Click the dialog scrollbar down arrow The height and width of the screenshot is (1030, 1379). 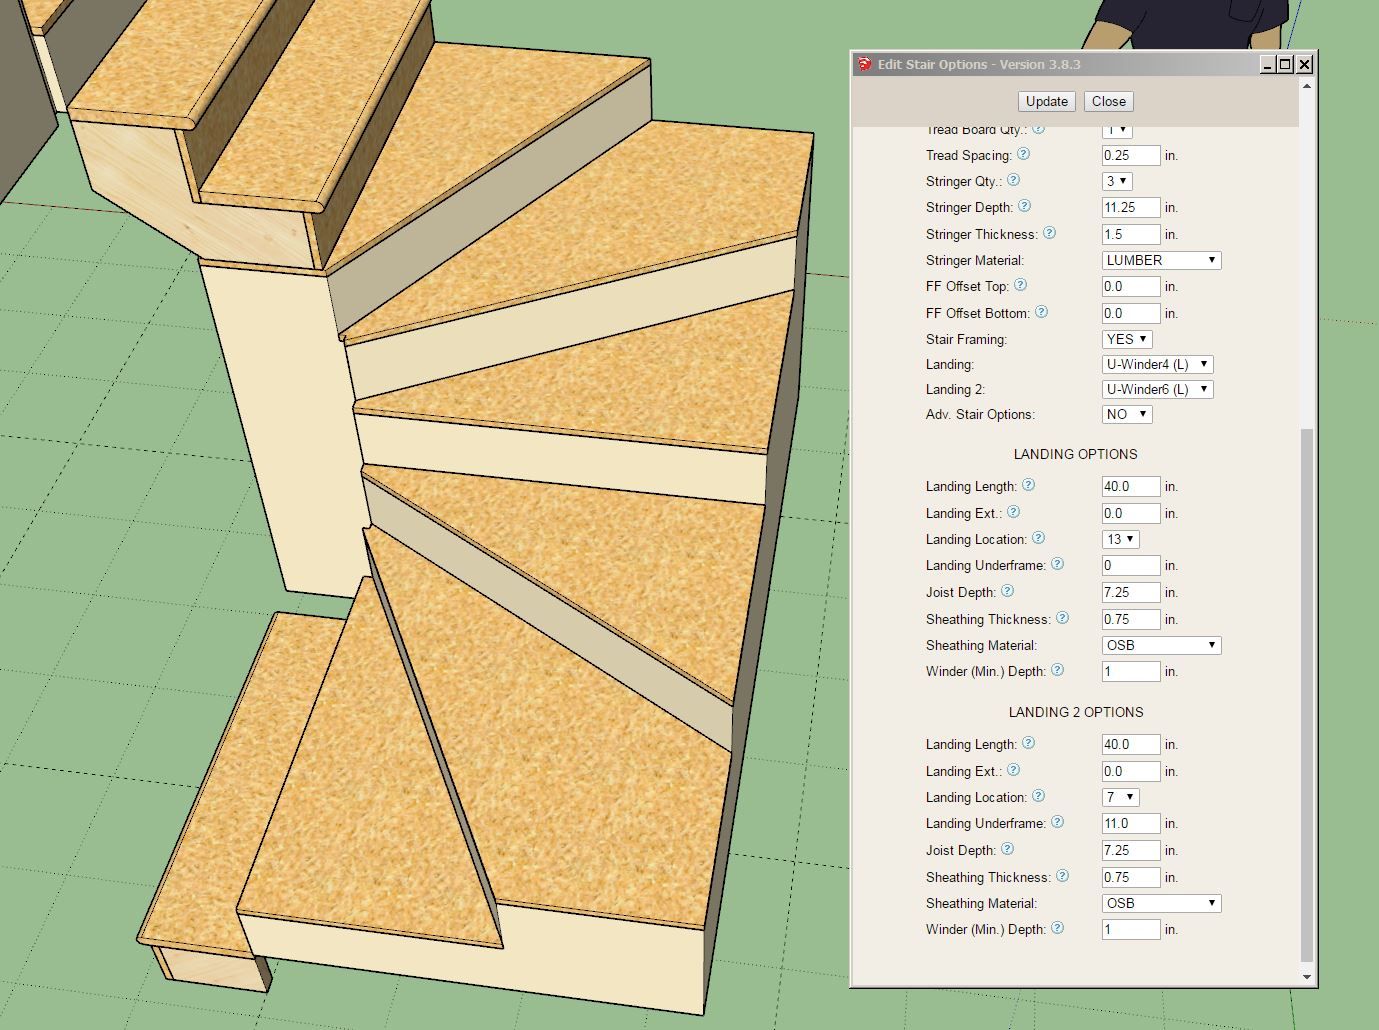click(x=1306, y=977)
